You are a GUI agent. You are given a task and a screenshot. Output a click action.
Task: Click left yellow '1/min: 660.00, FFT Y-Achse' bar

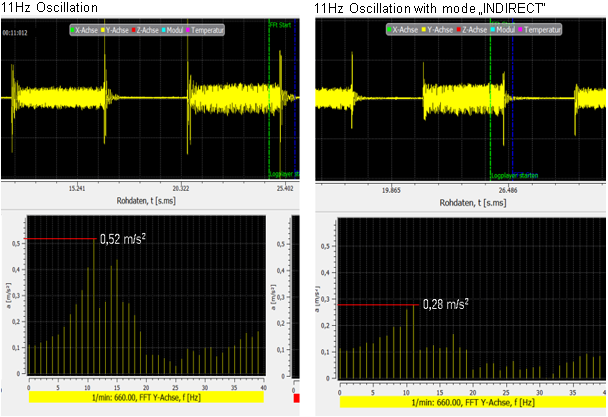[x=146, y=397]
